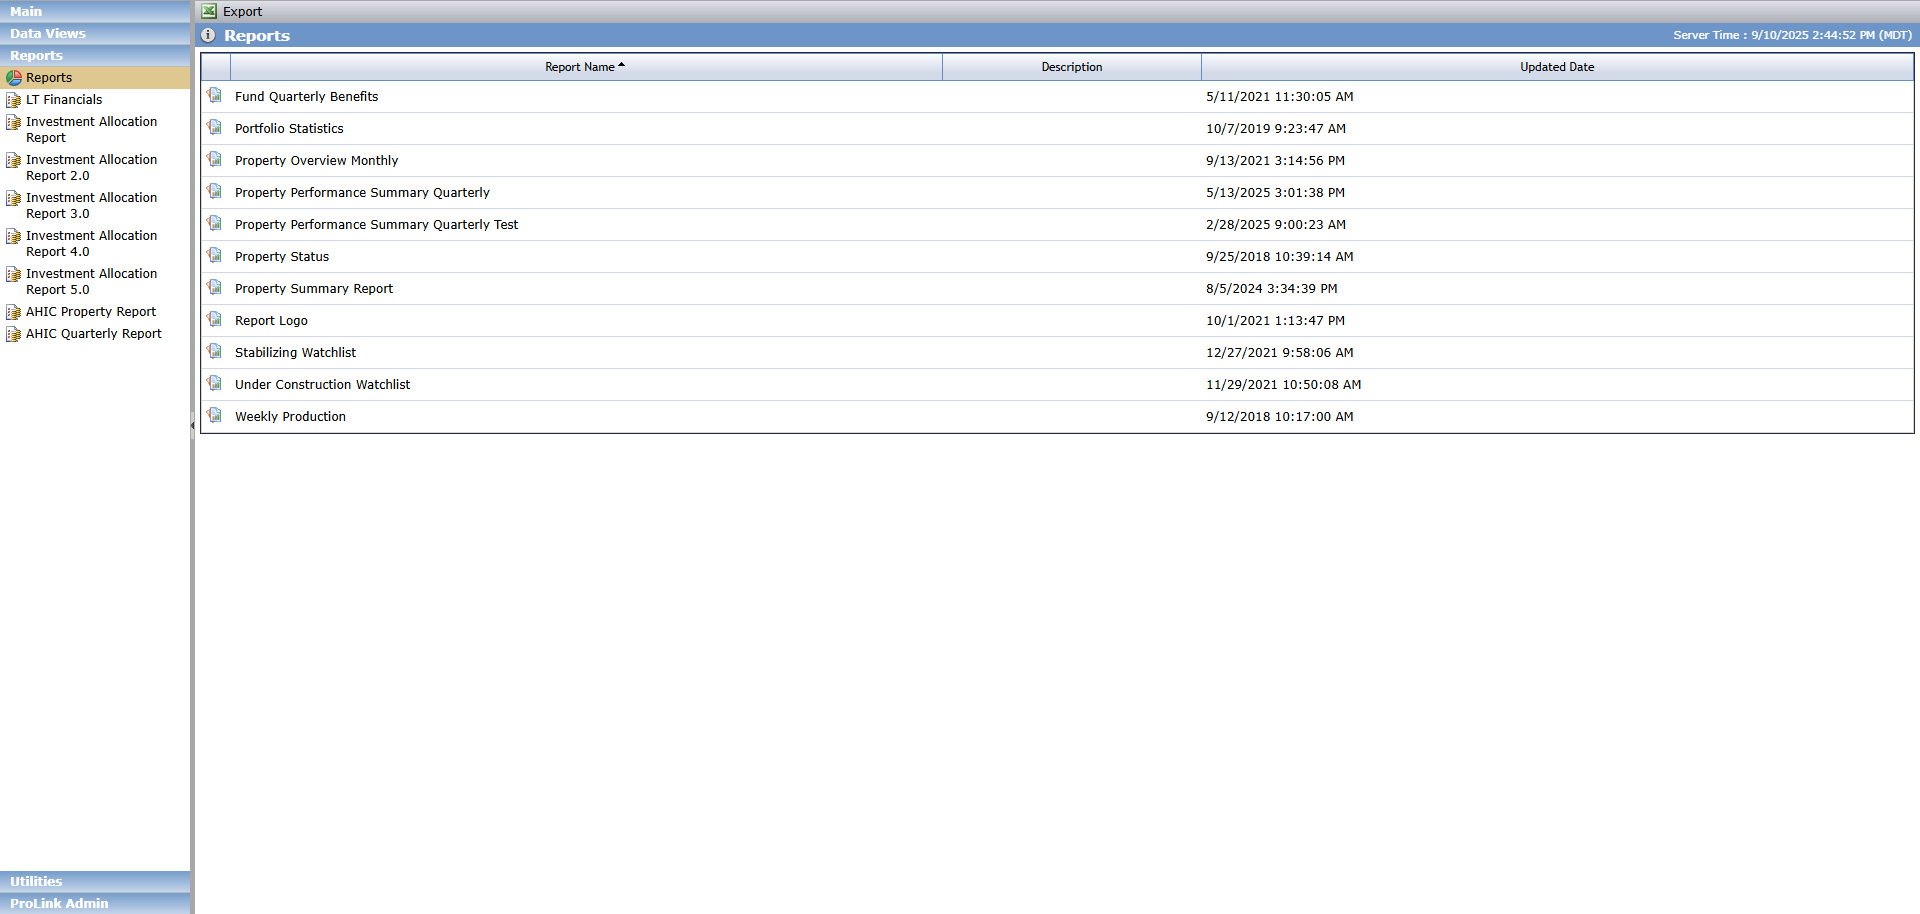The width and height of the screenshot is (1920, 914).
Task: Collapse the sidebar using splitter arrow
Action: pyautogui.click(x=192, y=425)
